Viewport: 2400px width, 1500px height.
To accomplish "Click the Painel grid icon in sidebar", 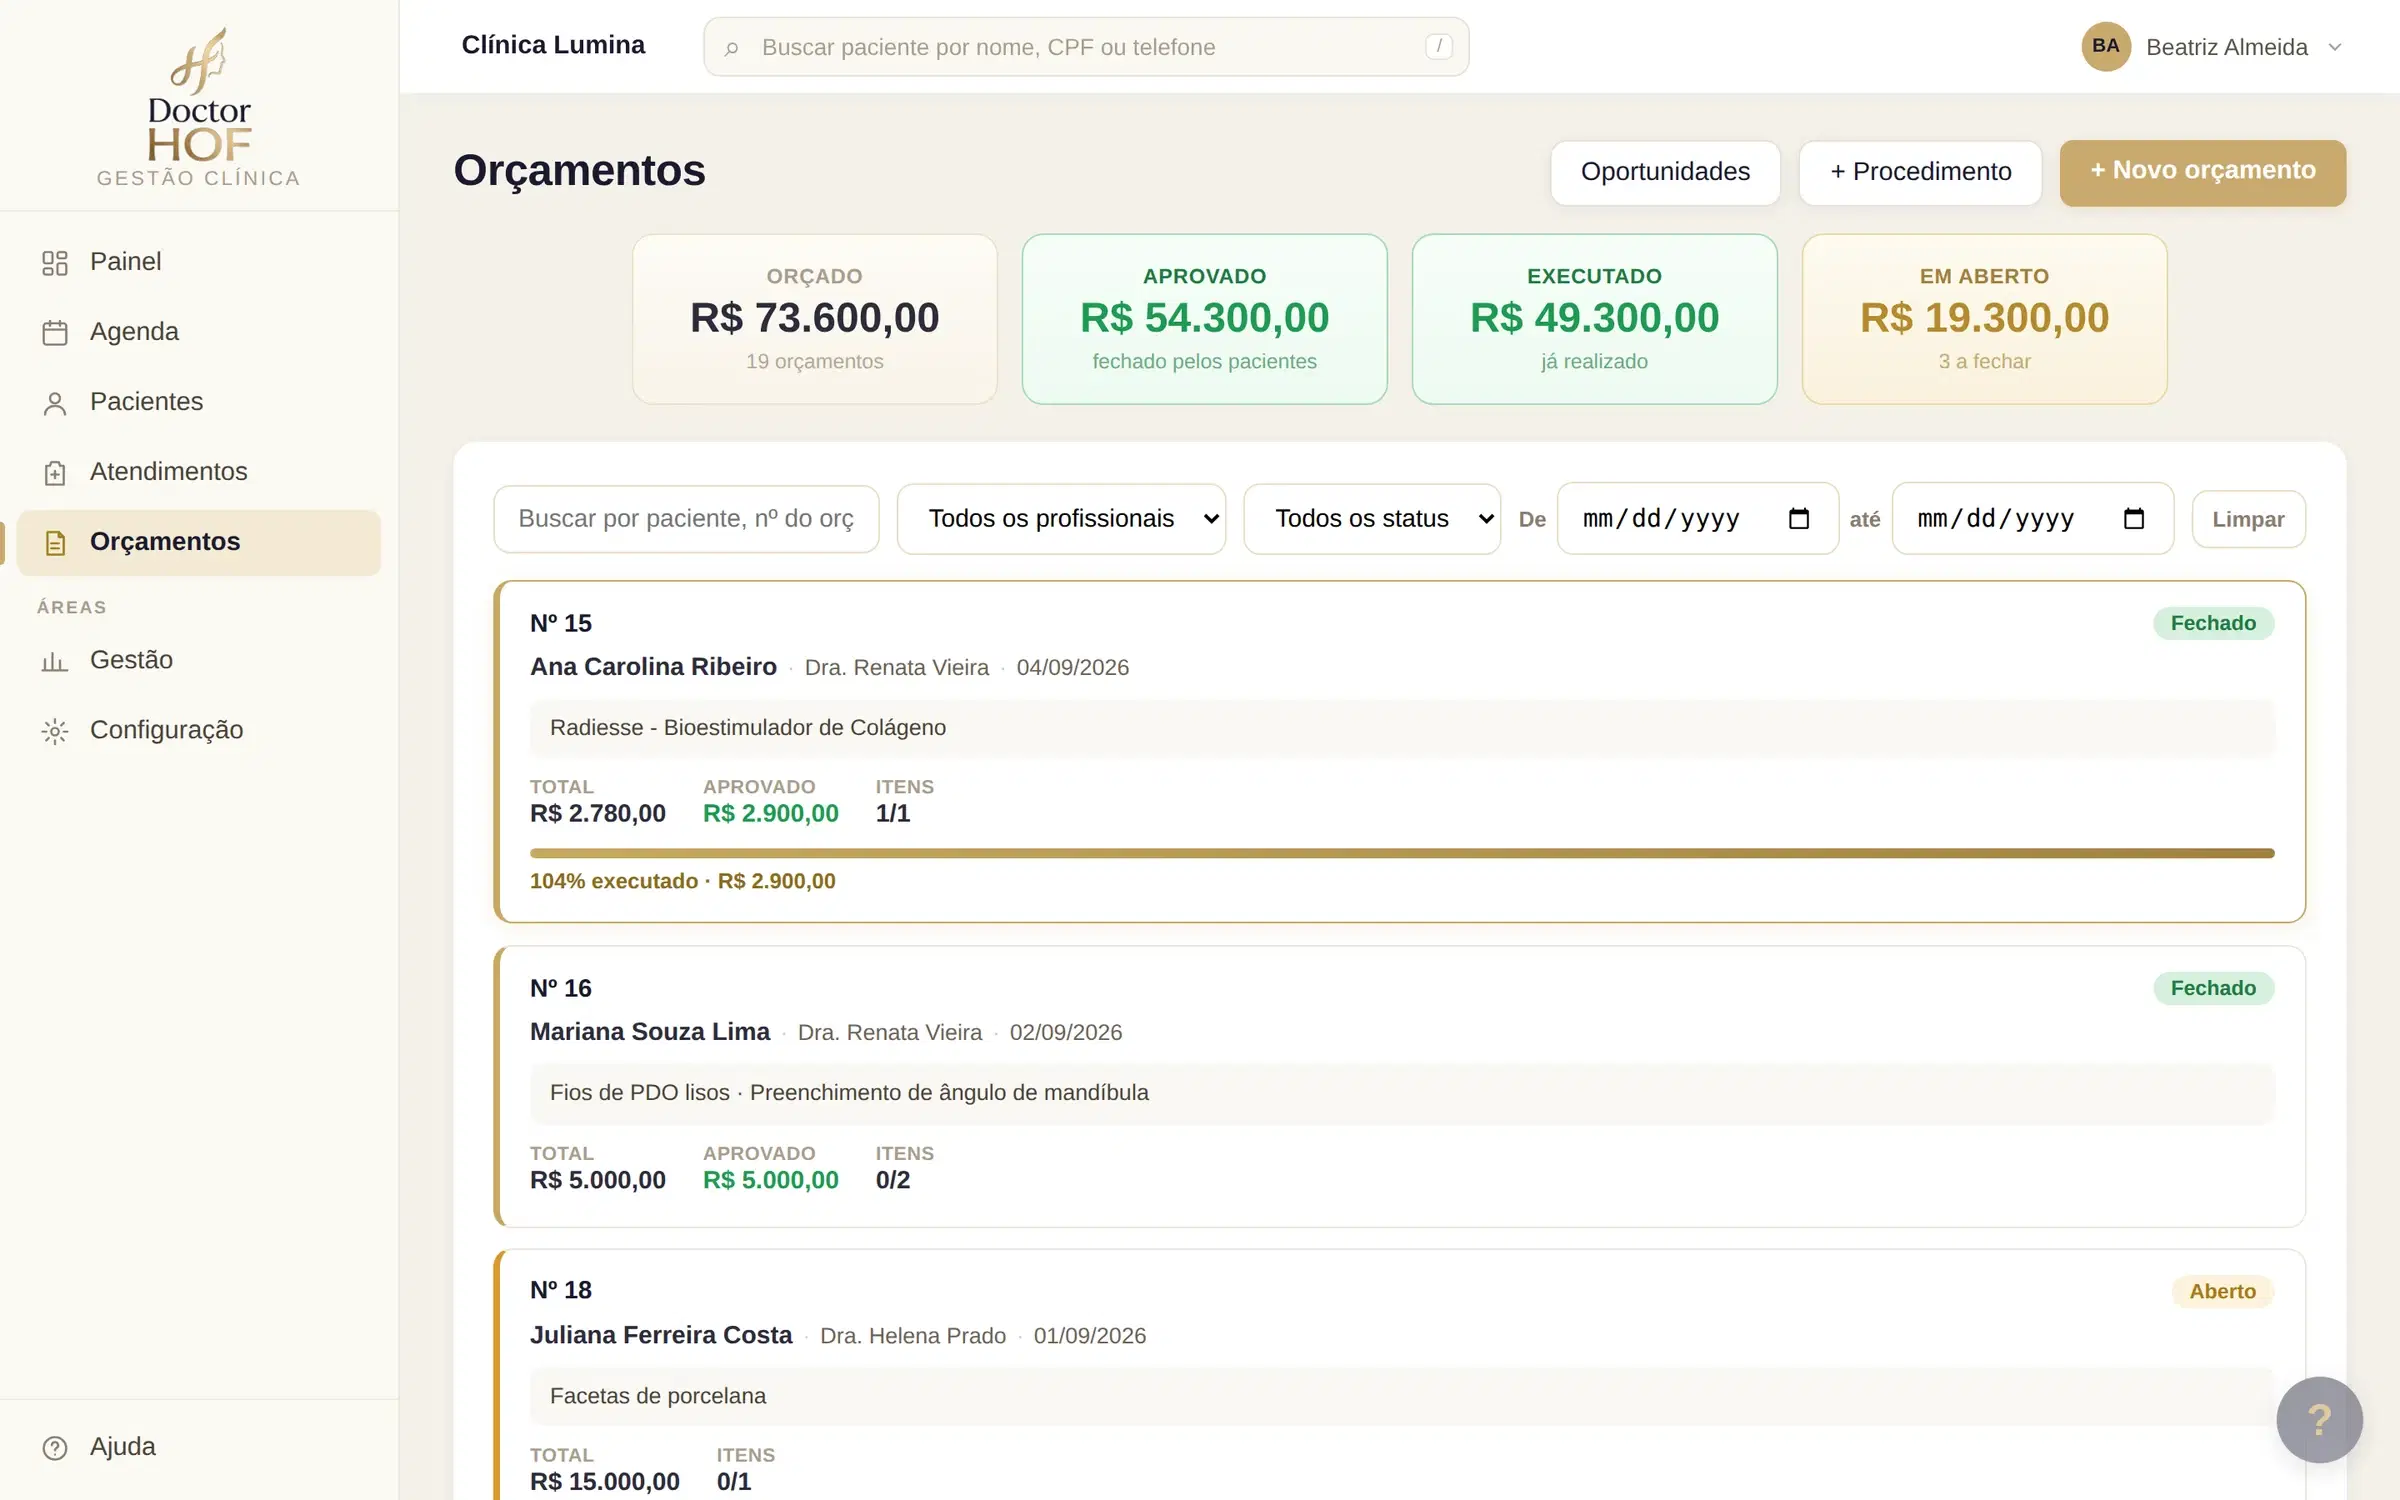I will [x=55, y=263].
